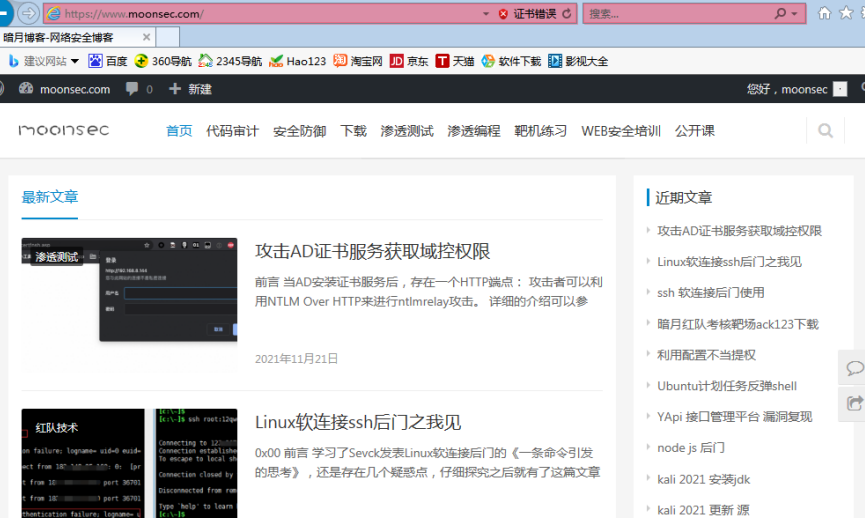This screenshot has height=518, width=865.
Task: Open sidebar link ssh 软连接后门使用
Action: (x=710, y=293)
